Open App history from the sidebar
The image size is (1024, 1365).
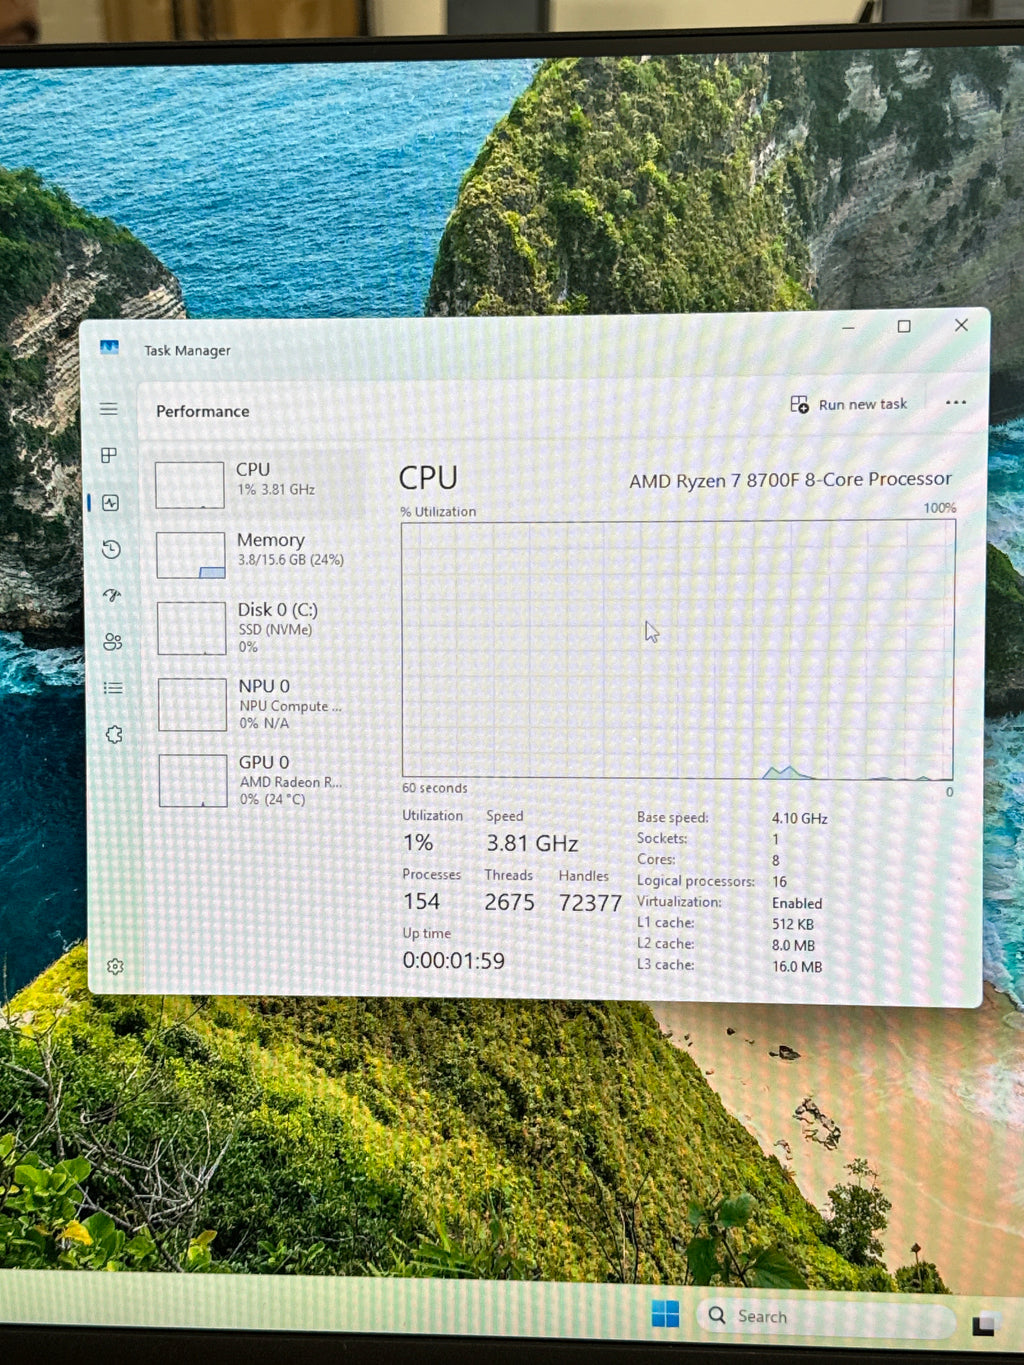click(111, 549)
